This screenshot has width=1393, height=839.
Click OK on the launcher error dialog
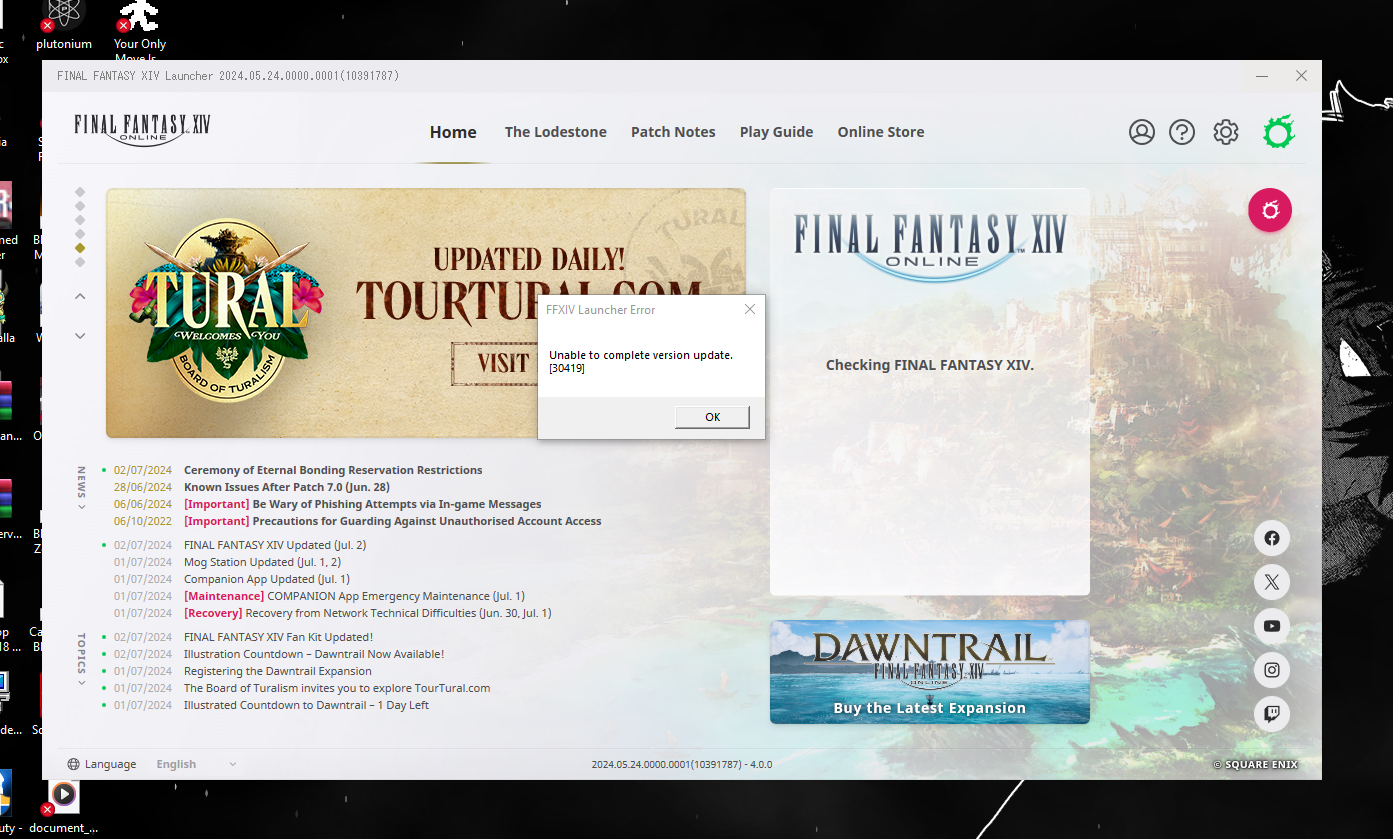(x=712, y=417)
